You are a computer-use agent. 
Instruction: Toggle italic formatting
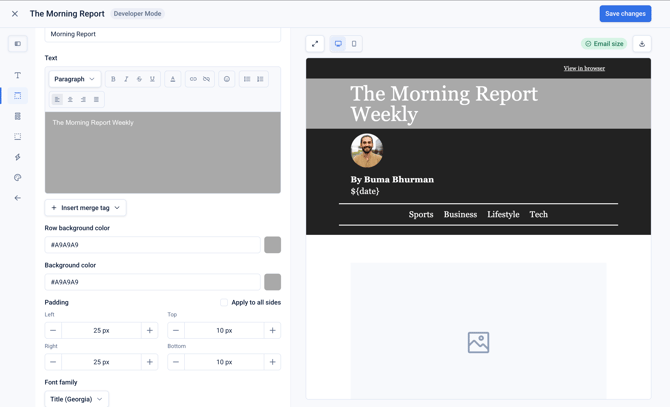126,79
